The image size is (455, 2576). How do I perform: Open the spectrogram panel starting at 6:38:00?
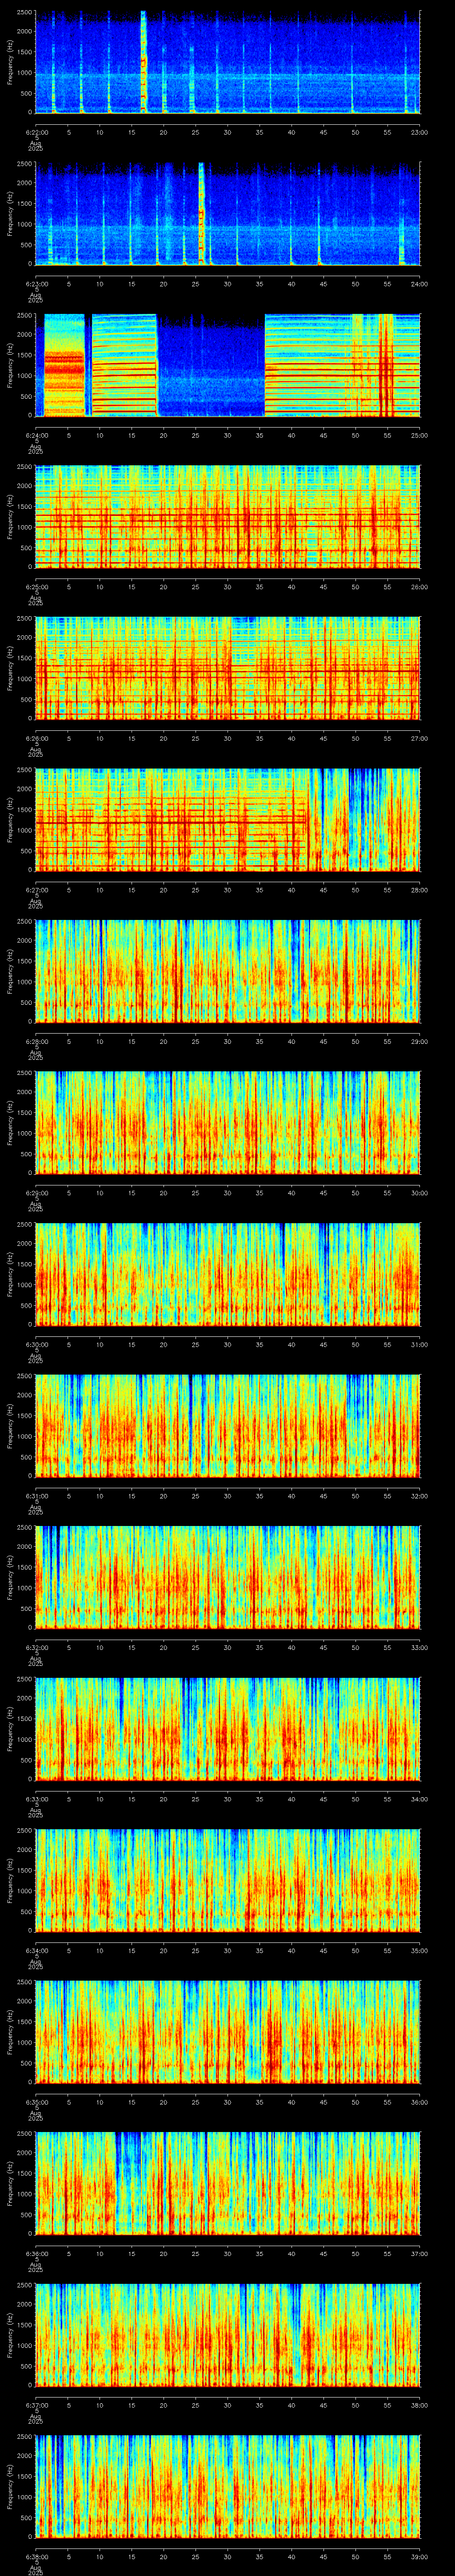point(228,2486)
